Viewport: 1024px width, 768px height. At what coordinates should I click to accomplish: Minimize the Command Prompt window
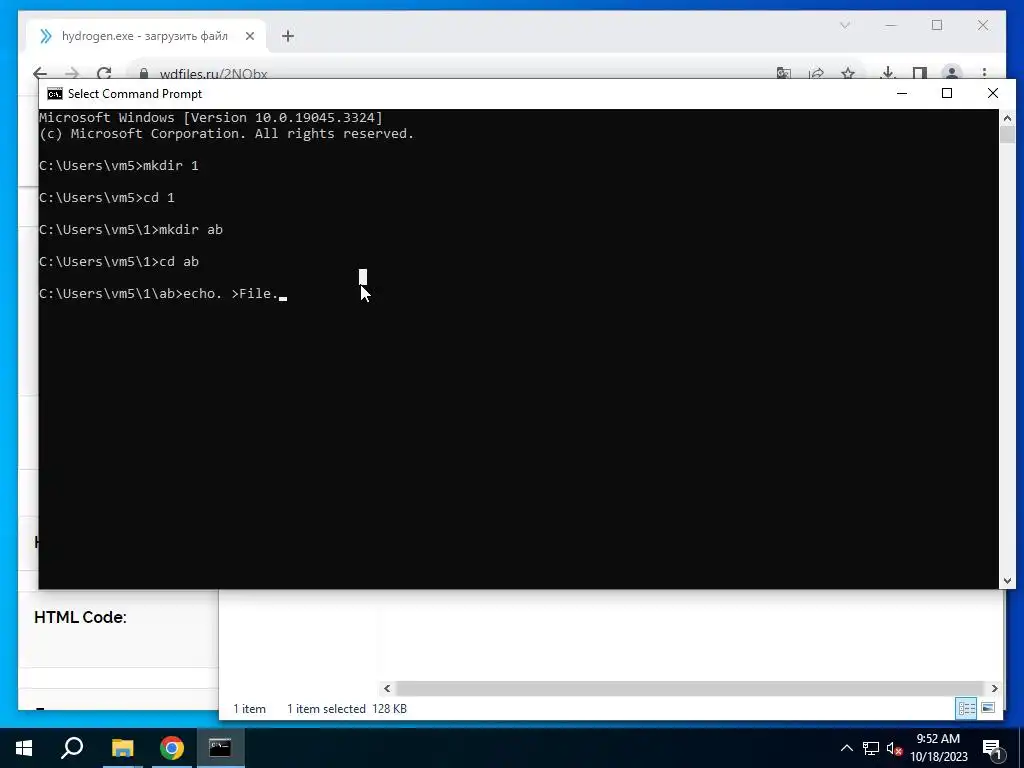click(902, 93)
